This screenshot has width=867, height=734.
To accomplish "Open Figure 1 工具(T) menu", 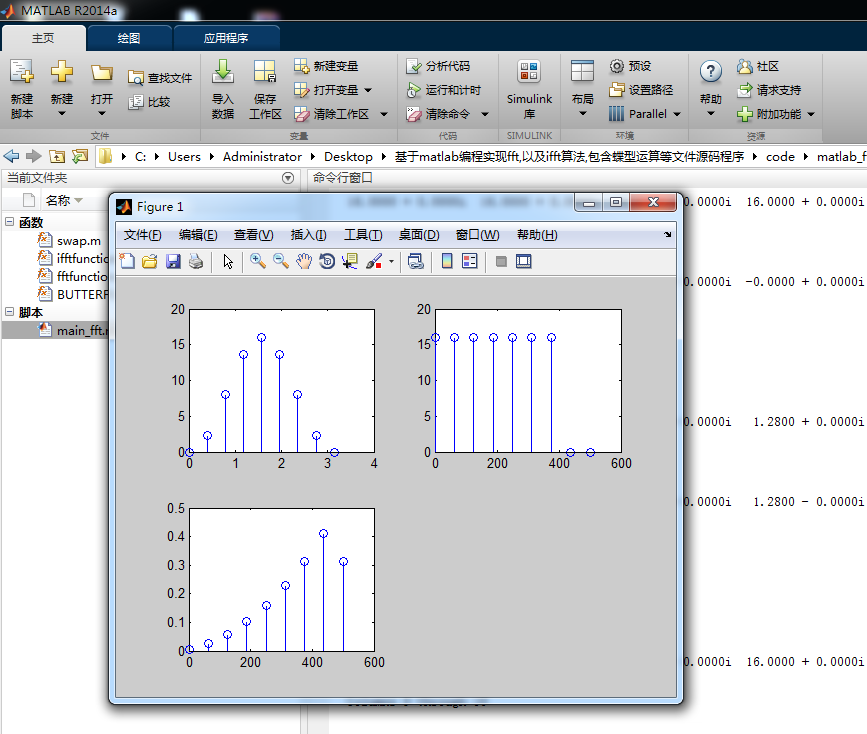I will coord(363,235).
